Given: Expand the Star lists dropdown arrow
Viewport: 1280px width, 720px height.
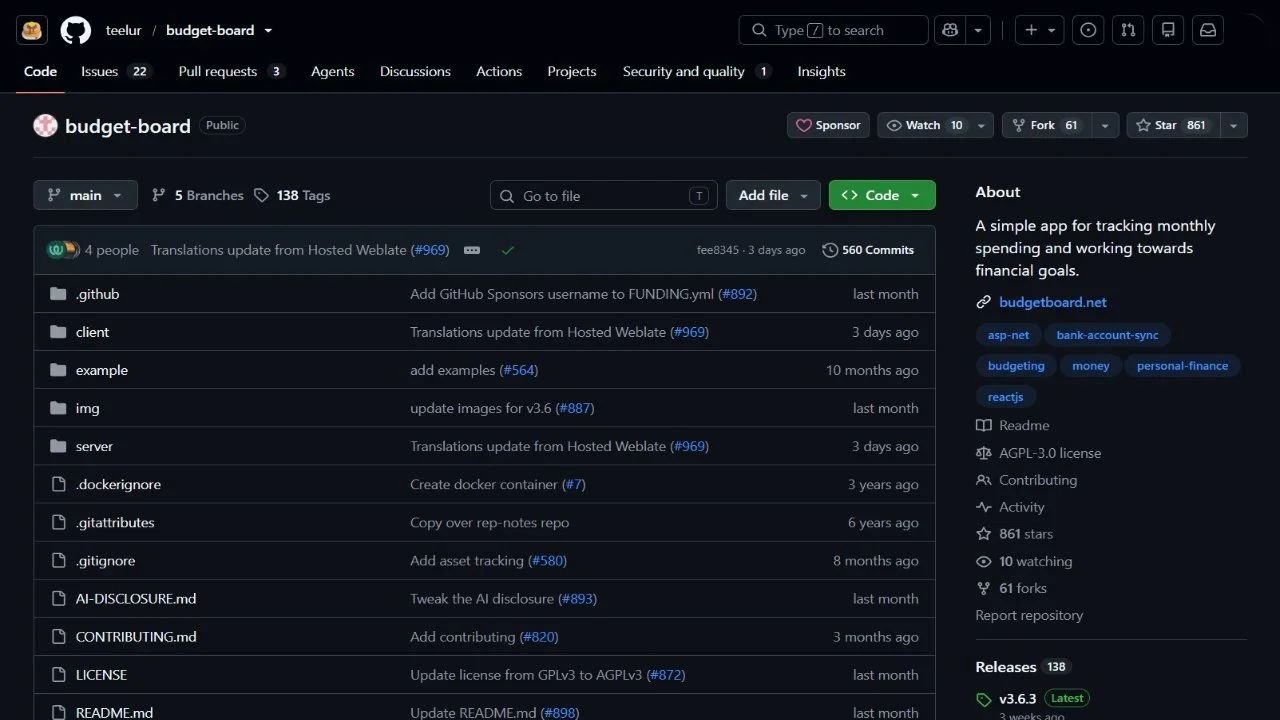Looking at the screenshot, I should (x=1234, y=125).
